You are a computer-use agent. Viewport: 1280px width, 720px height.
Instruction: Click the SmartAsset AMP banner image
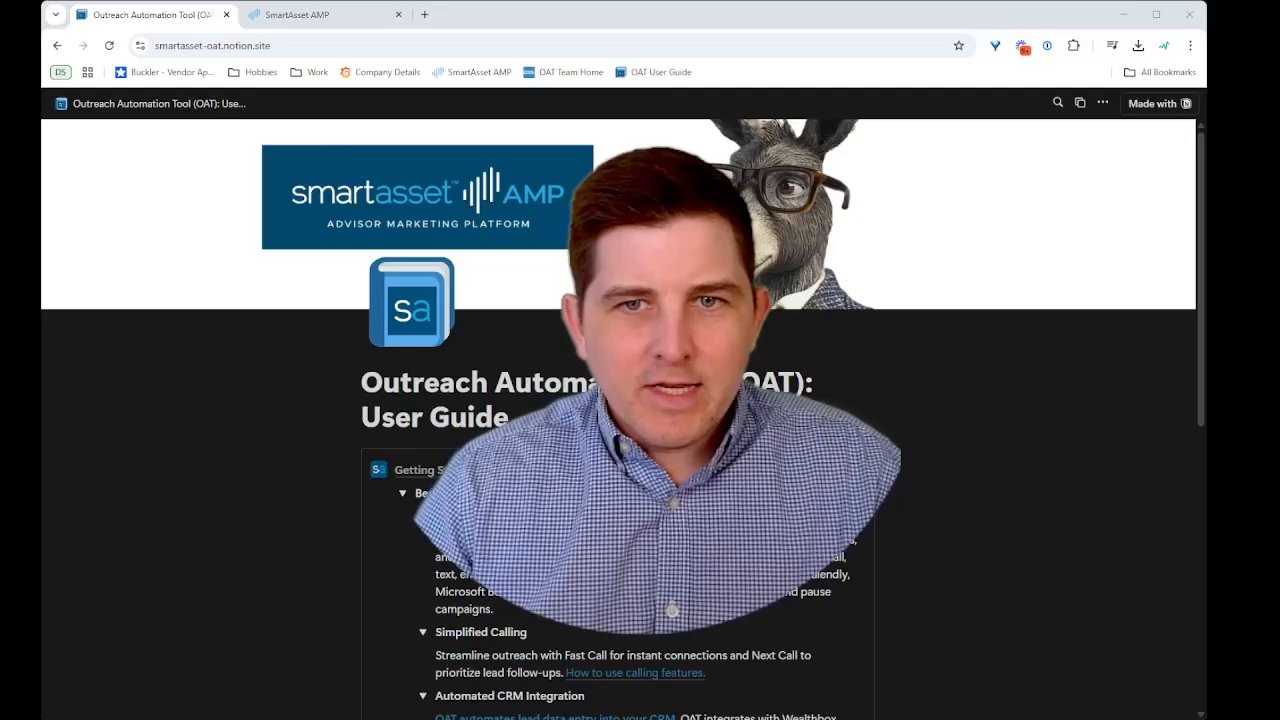[x=427, y=197]
